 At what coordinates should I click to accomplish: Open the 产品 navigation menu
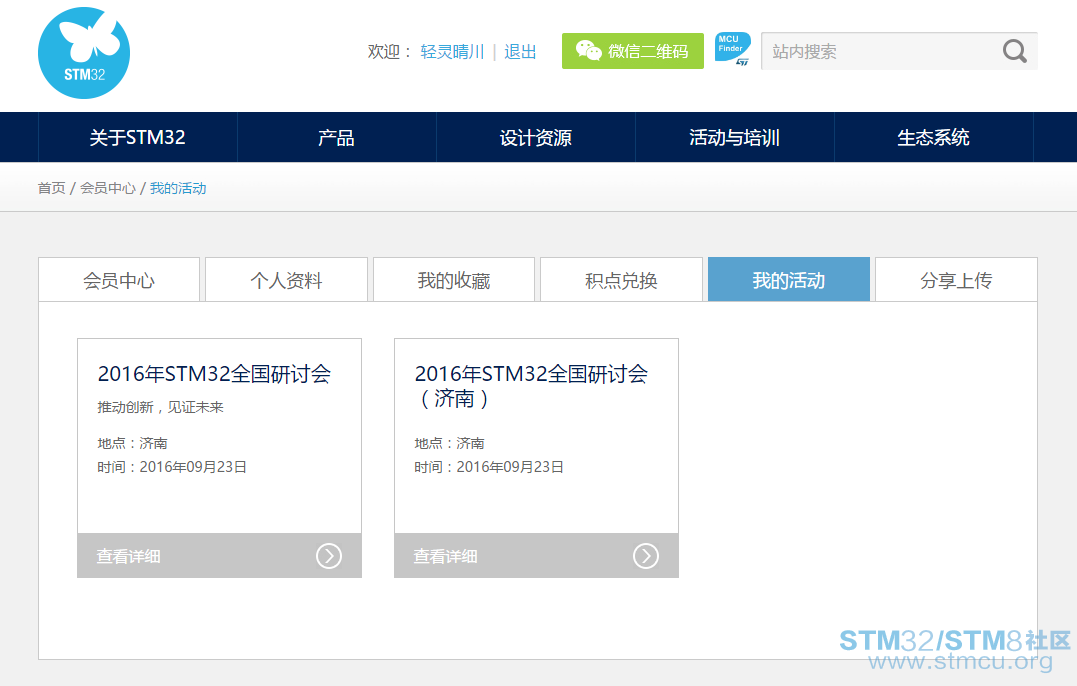click(x=337, y=137)
